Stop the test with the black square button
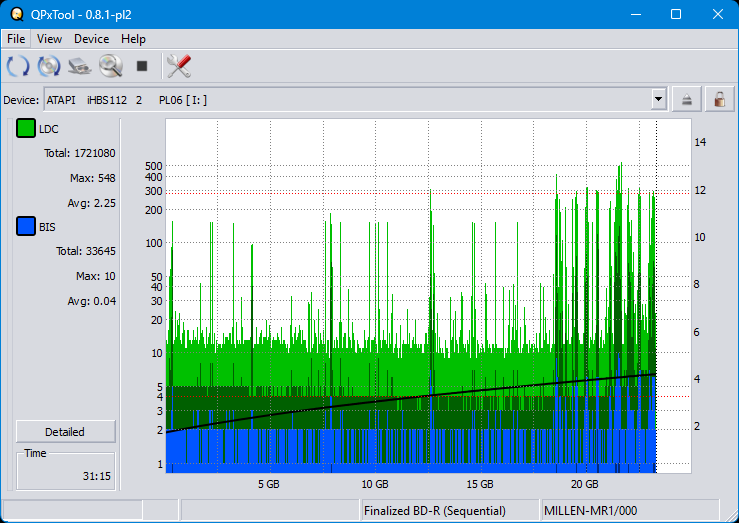The width and height of the screenshot is (739, 523). [142, 65]
